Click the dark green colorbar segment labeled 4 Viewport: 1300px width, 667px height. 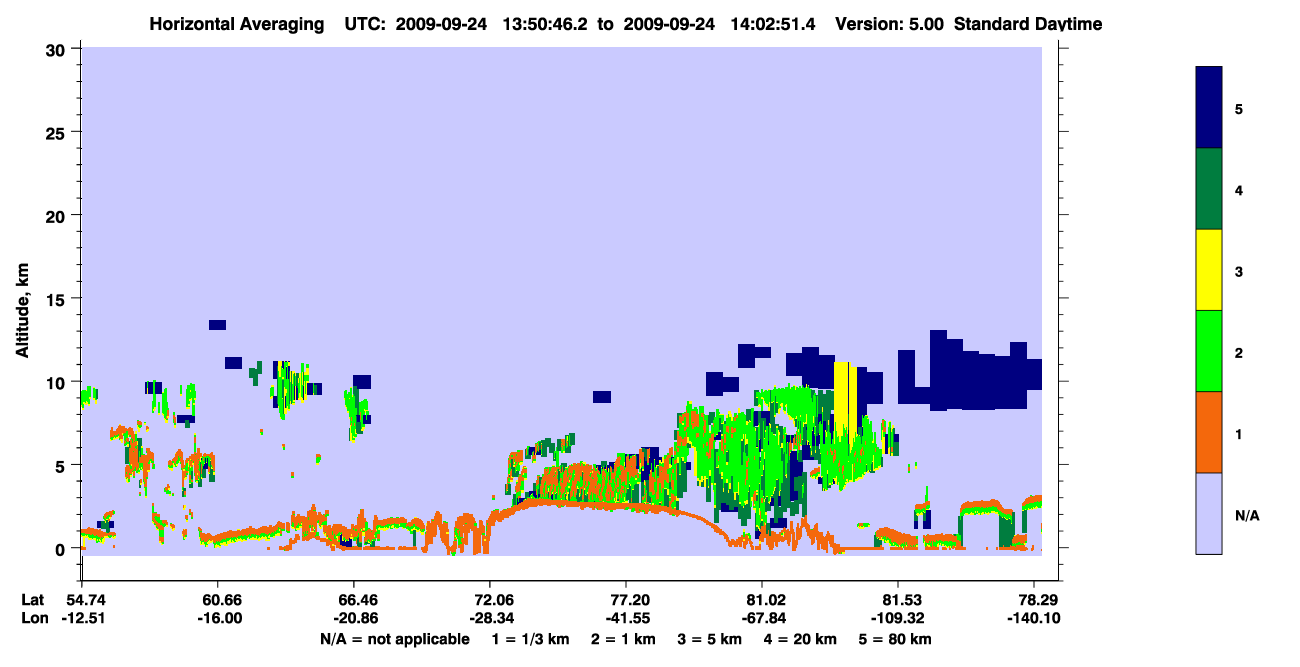tap(1209, 189)
